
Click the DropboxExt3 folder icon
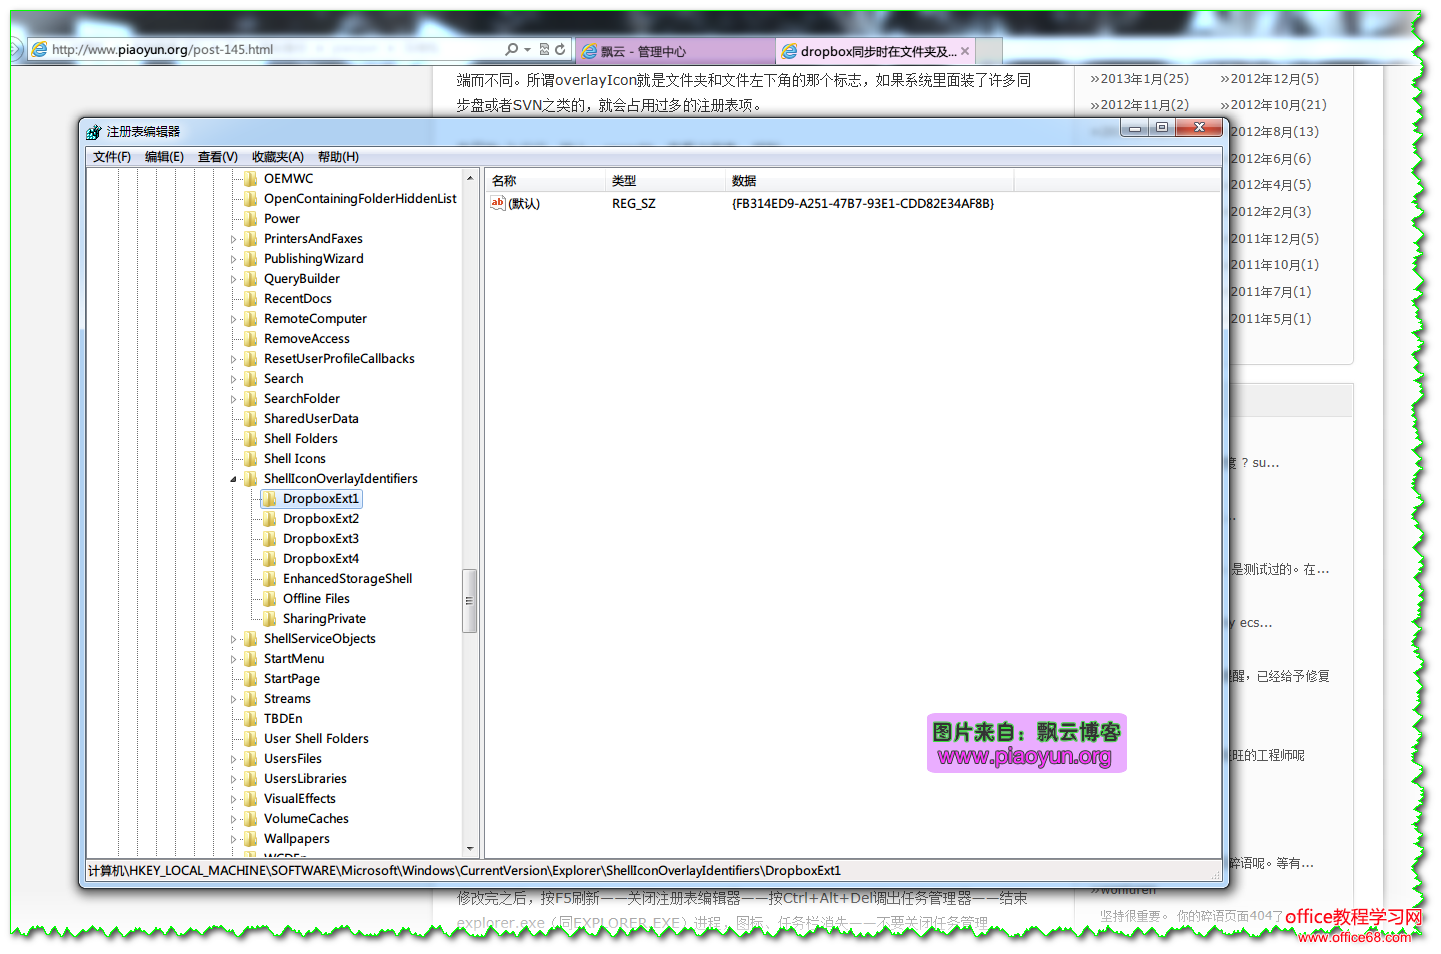coord(270,539)
